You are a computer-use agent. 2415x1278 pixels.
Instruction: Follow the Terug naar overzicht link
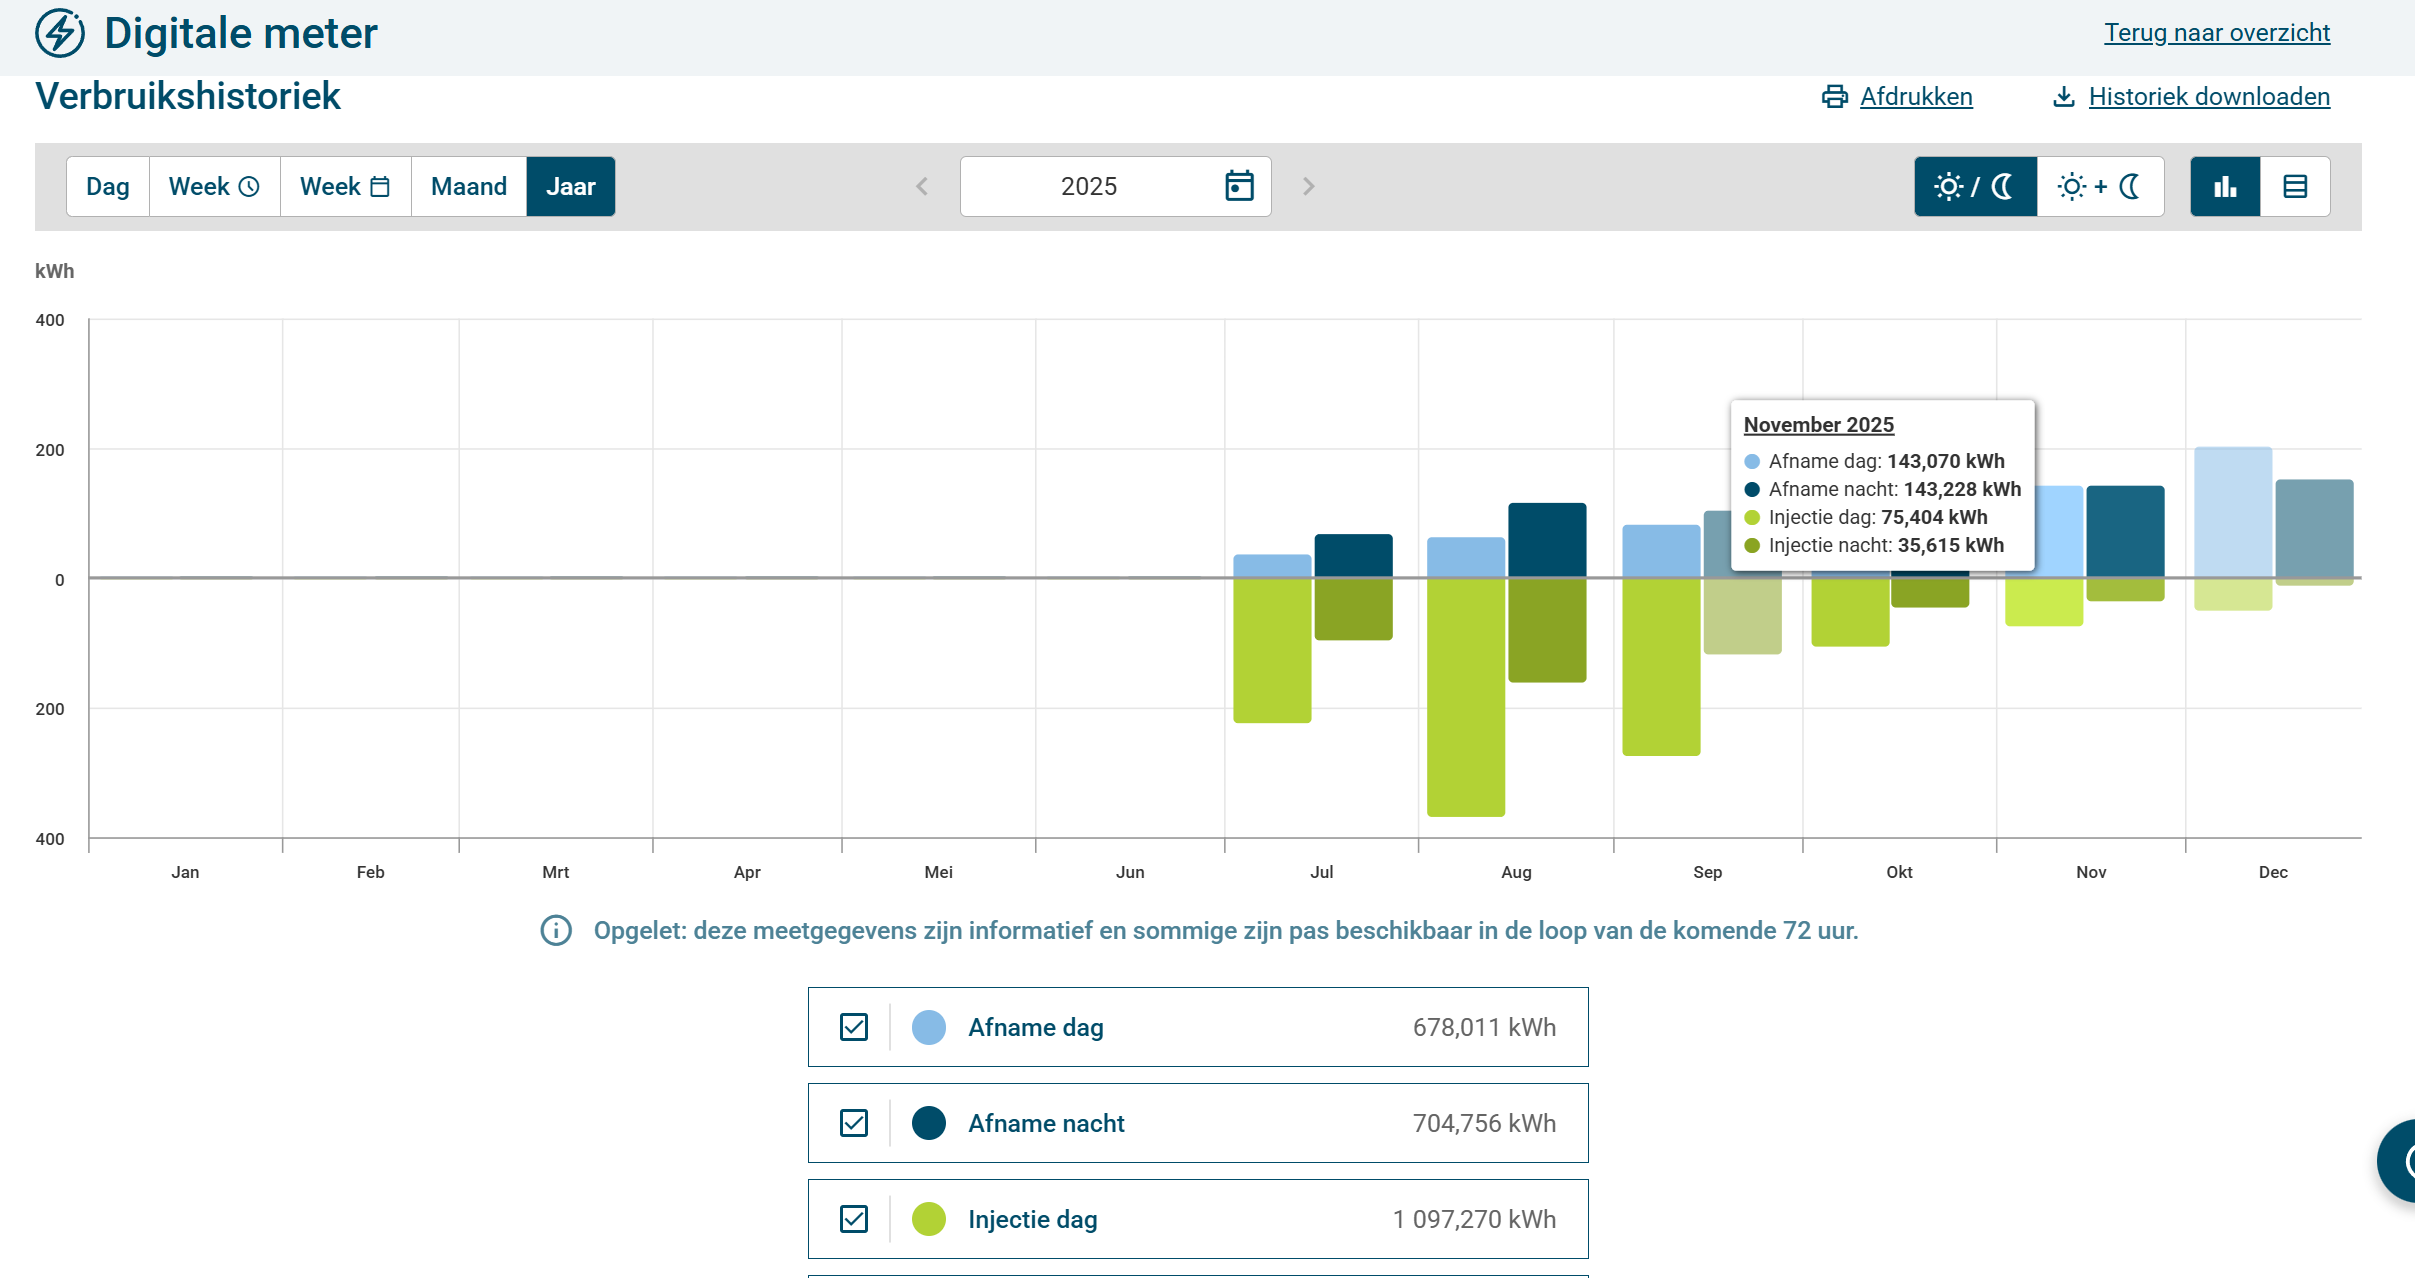tap(2217, 33)
